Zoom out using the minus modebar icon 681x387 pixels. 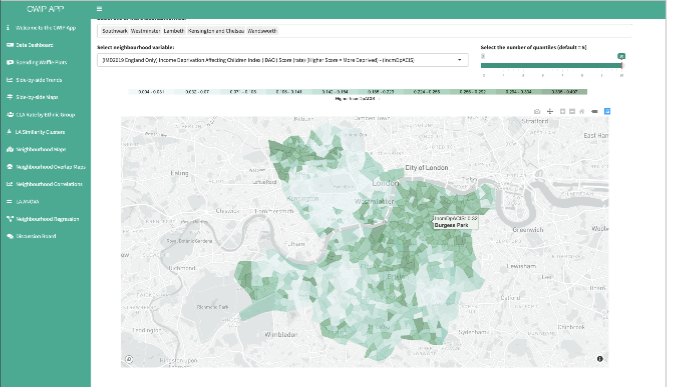coord(572,112)
